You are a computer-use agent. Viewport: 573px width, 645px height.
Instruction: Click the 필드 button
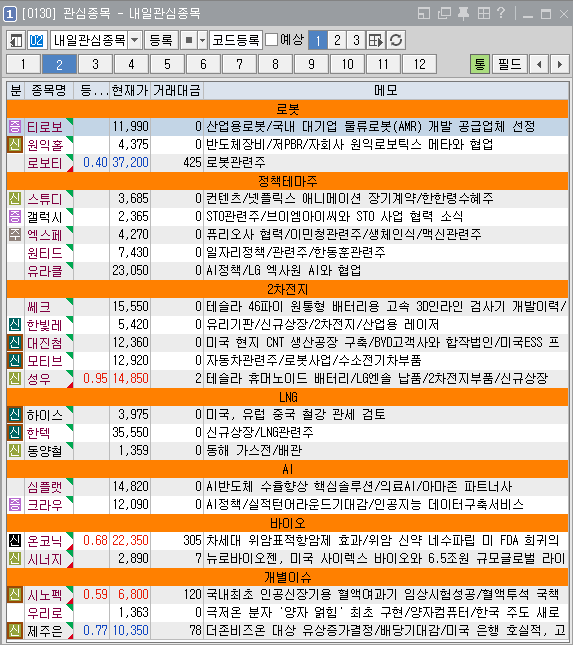pos(510,64)
